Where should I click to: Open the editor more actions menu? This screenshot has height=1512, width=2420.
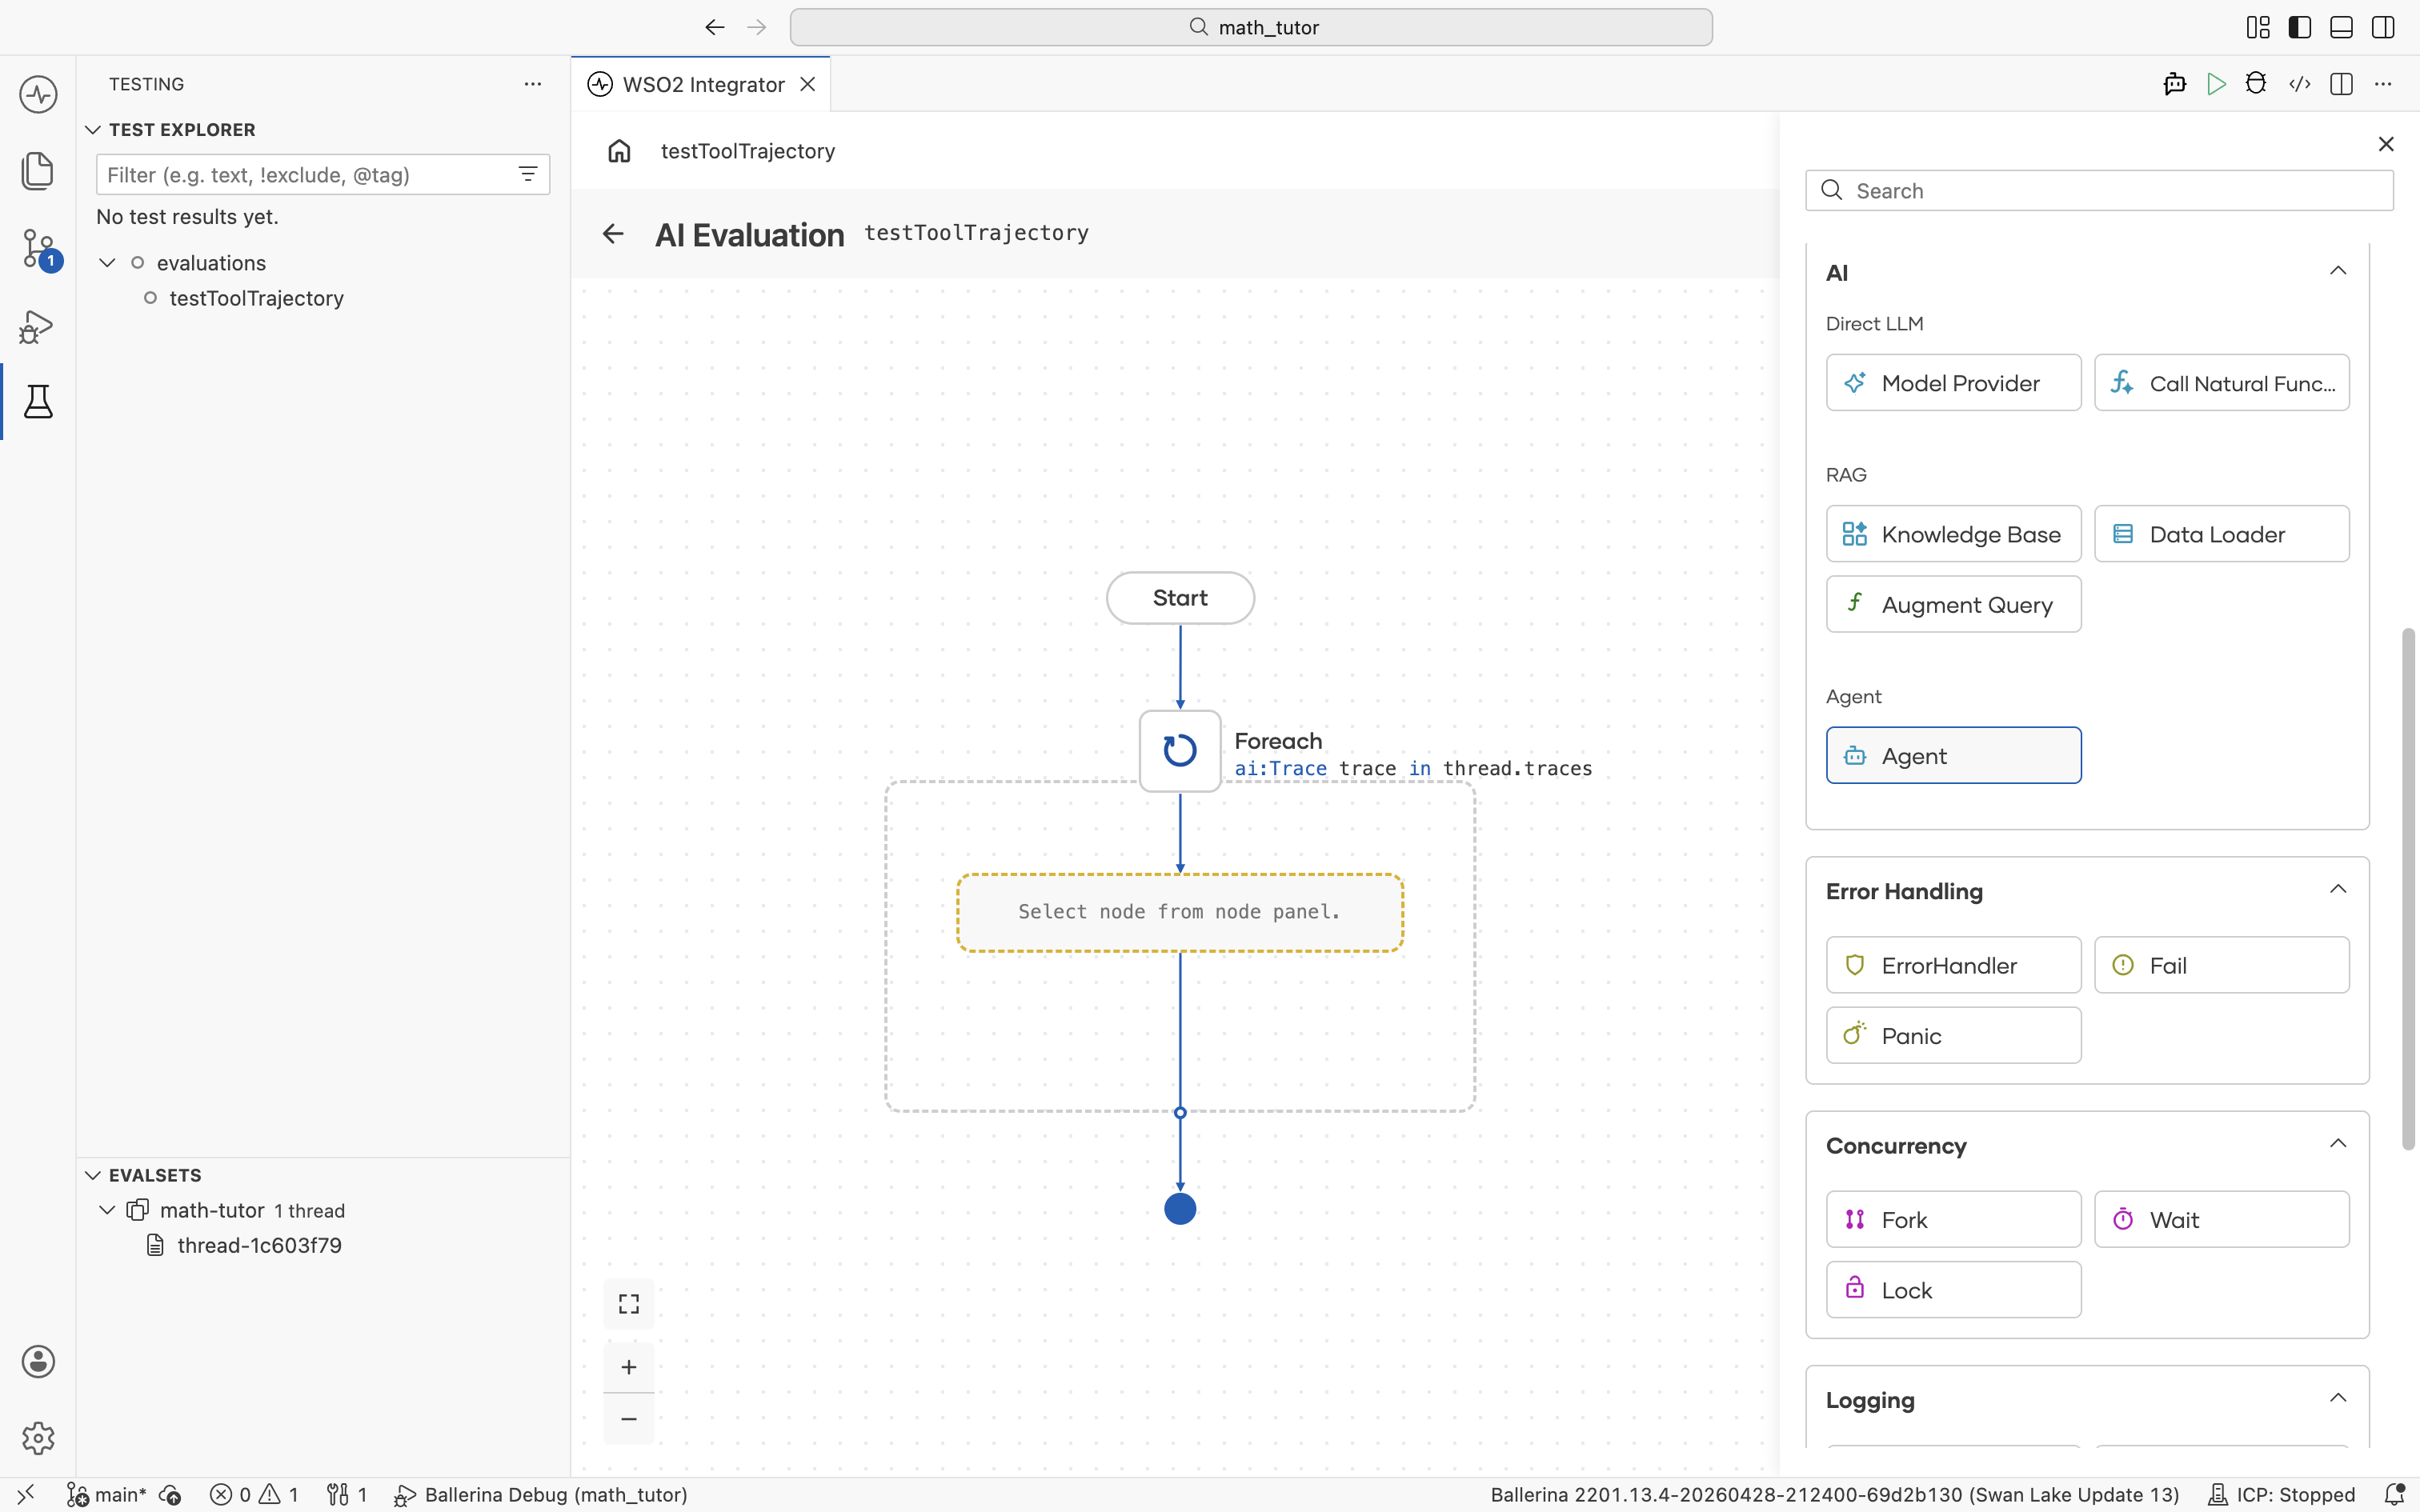click(x=2383, y=84)
